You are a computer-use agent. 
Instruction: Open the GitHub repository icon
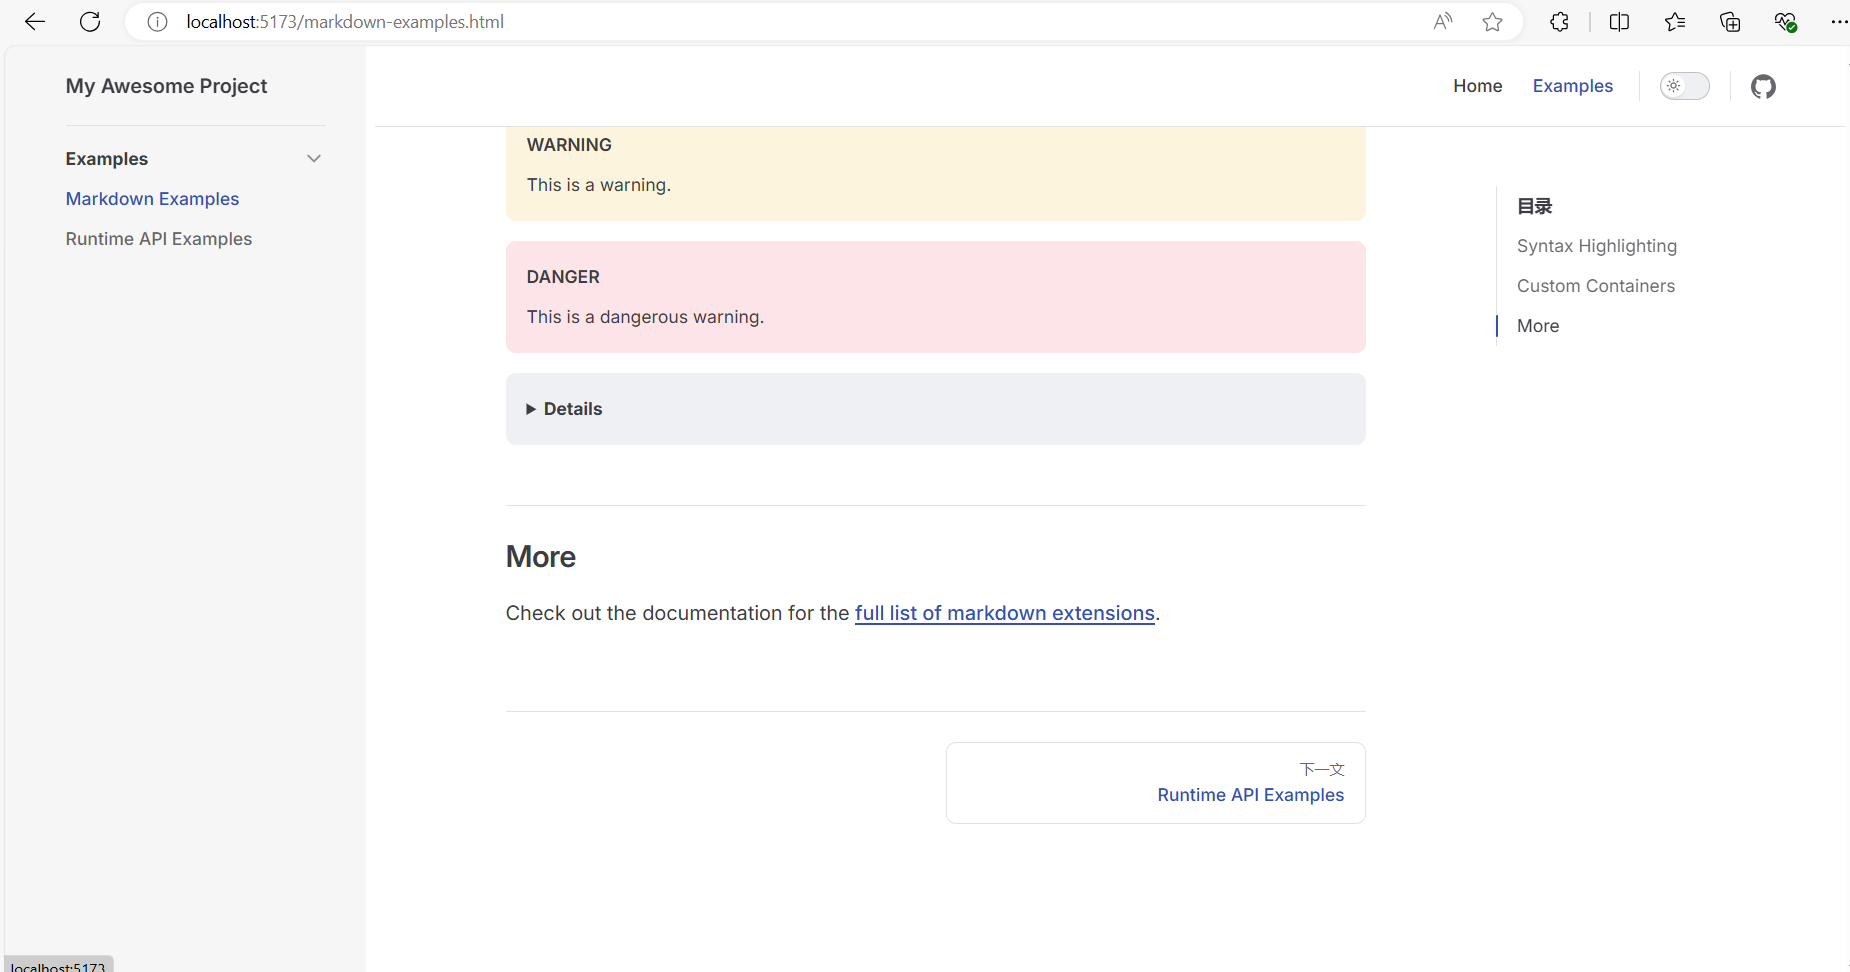point(1763,86)
